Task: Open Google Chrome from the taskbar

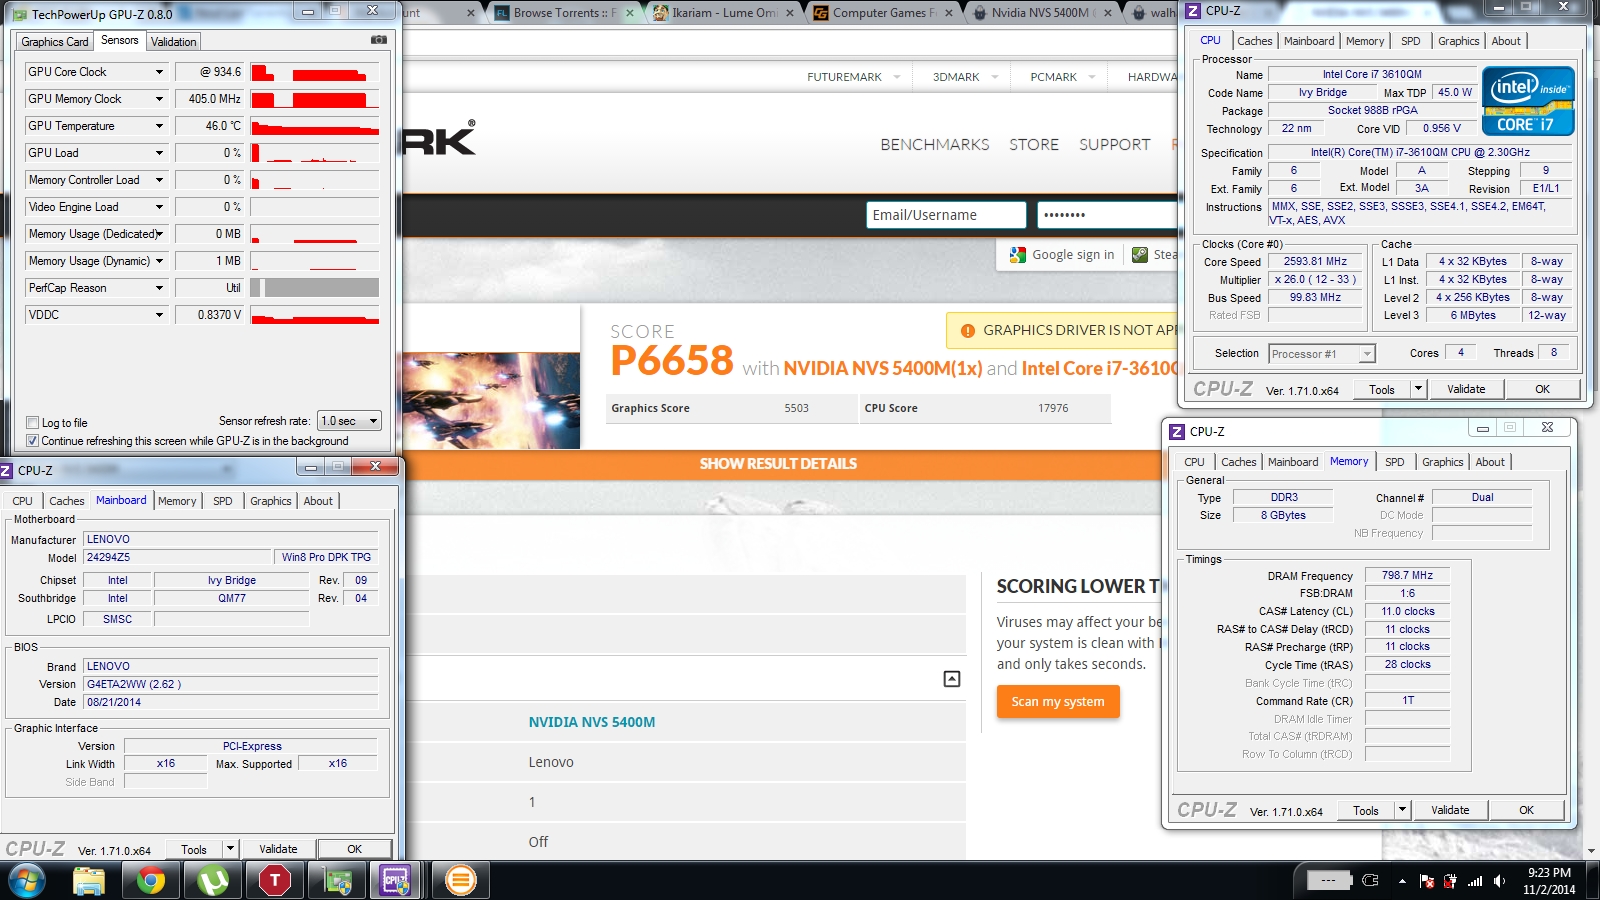Action: tap(151, 881)
